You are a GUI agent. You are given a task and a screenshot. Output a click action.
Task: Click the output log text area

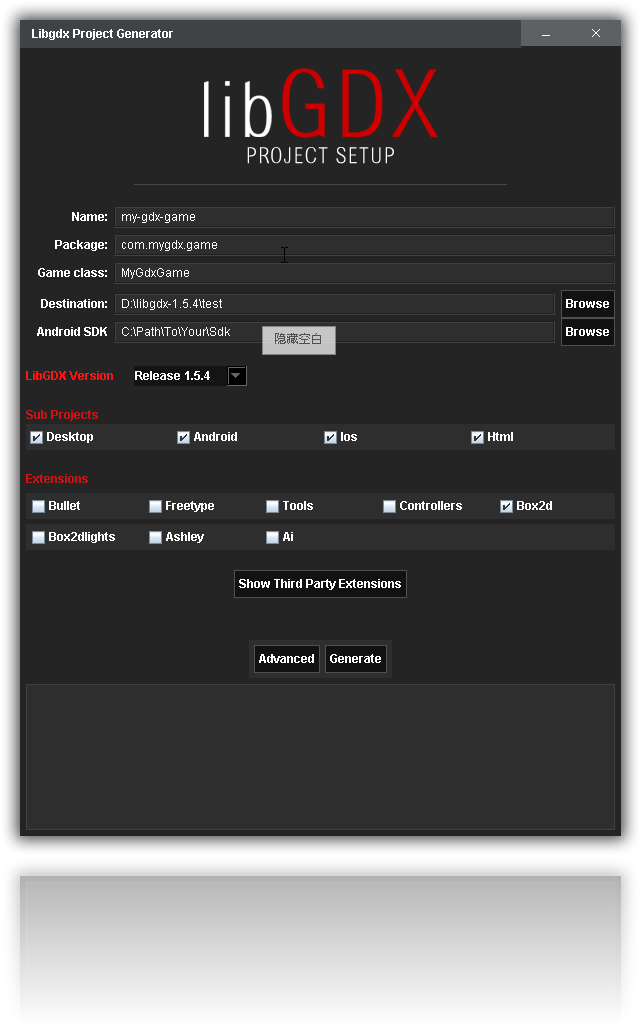click(320, 757)
